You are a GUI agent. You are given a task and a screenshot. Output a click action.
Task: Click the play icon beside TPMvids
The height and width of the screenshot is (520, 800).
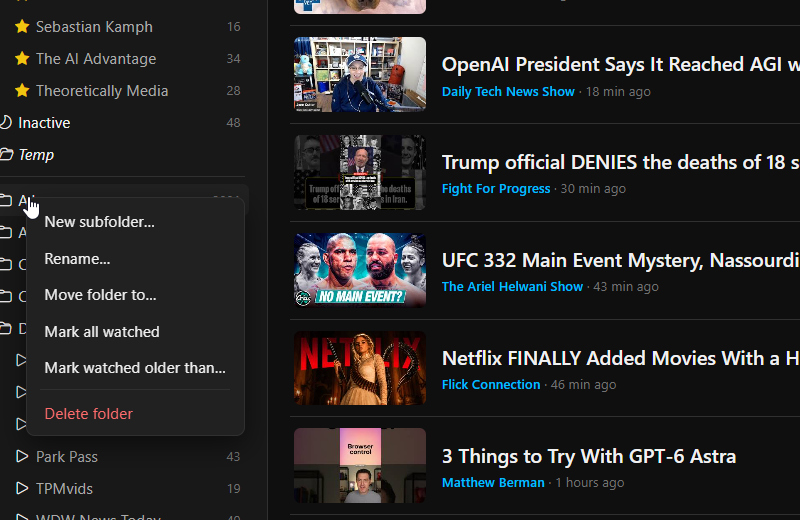coord(22,488)
